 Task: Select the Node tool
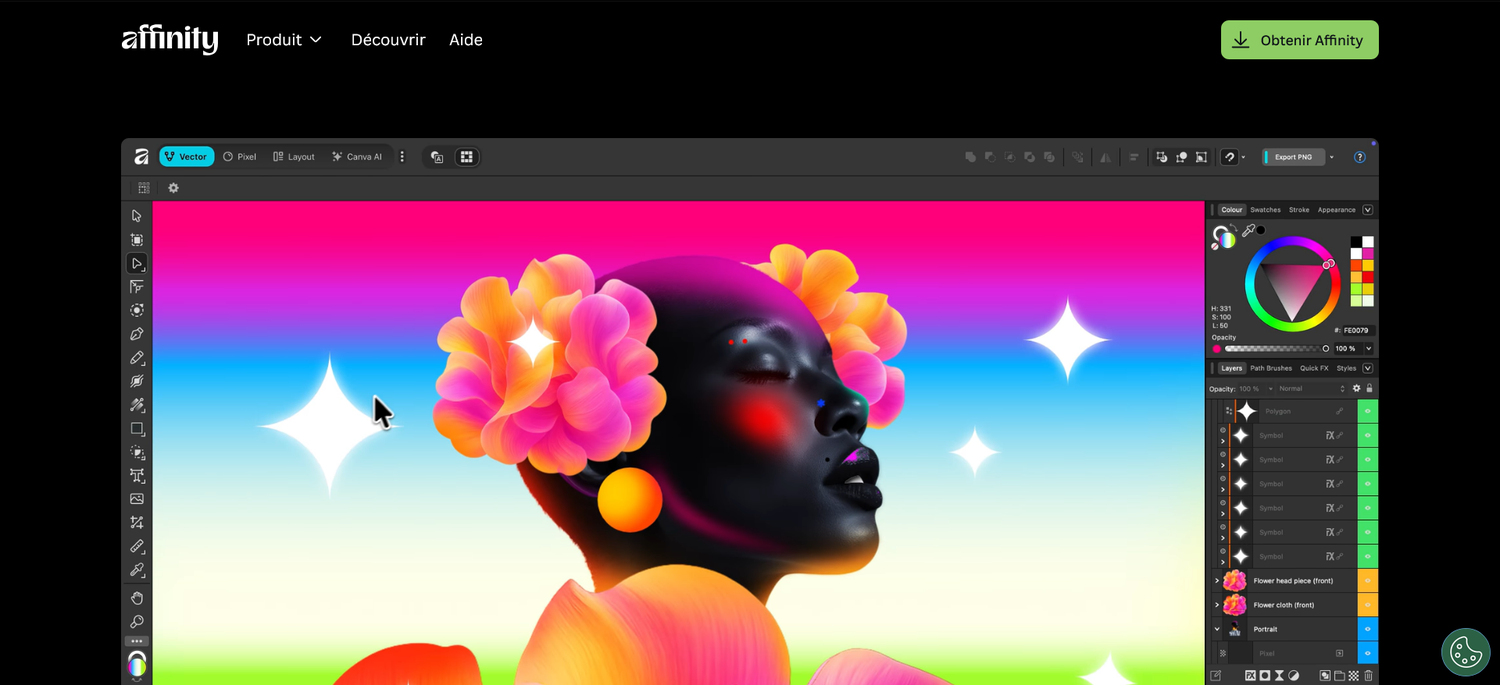click(x=137, y=263)
